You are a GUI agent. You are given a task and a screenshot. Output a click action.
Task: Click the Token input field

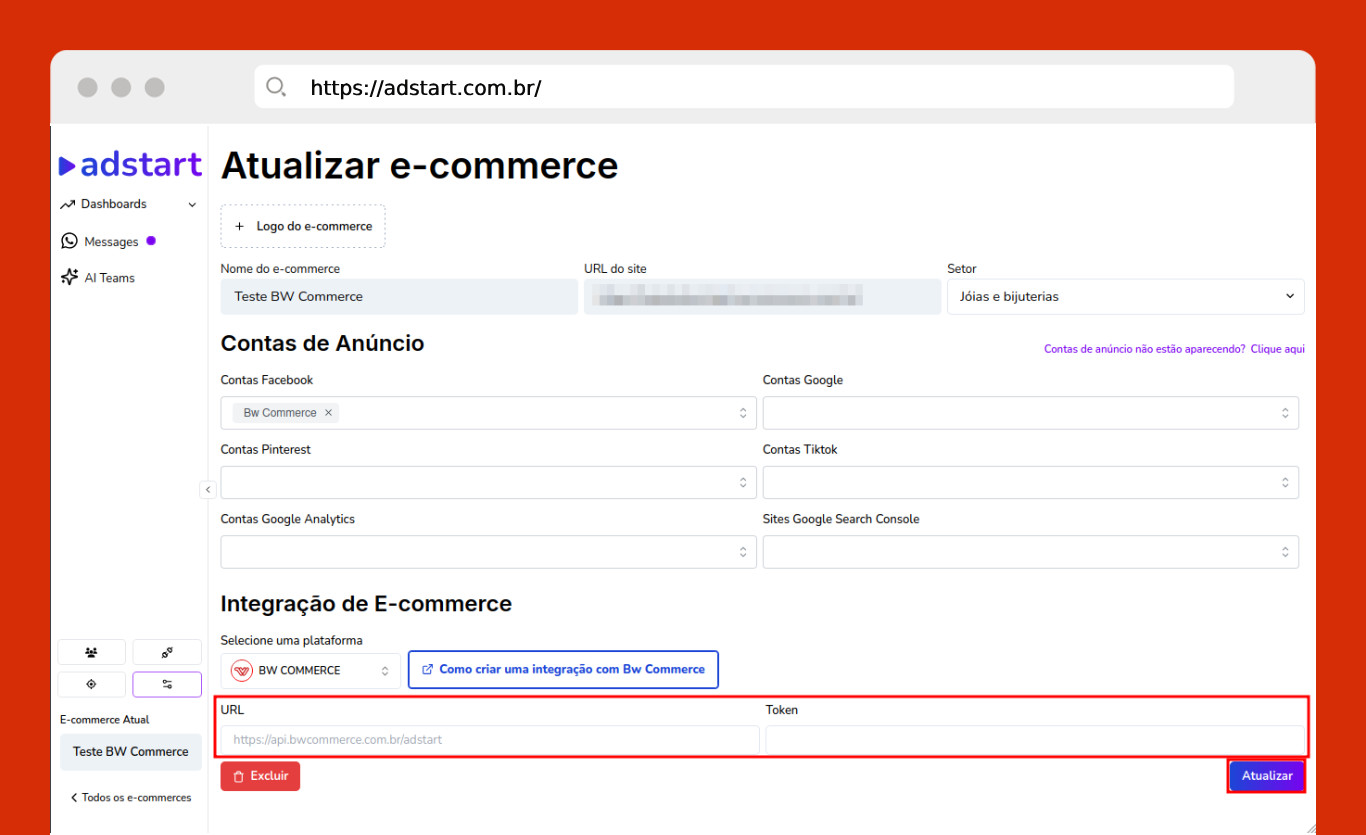point(1035,740)
